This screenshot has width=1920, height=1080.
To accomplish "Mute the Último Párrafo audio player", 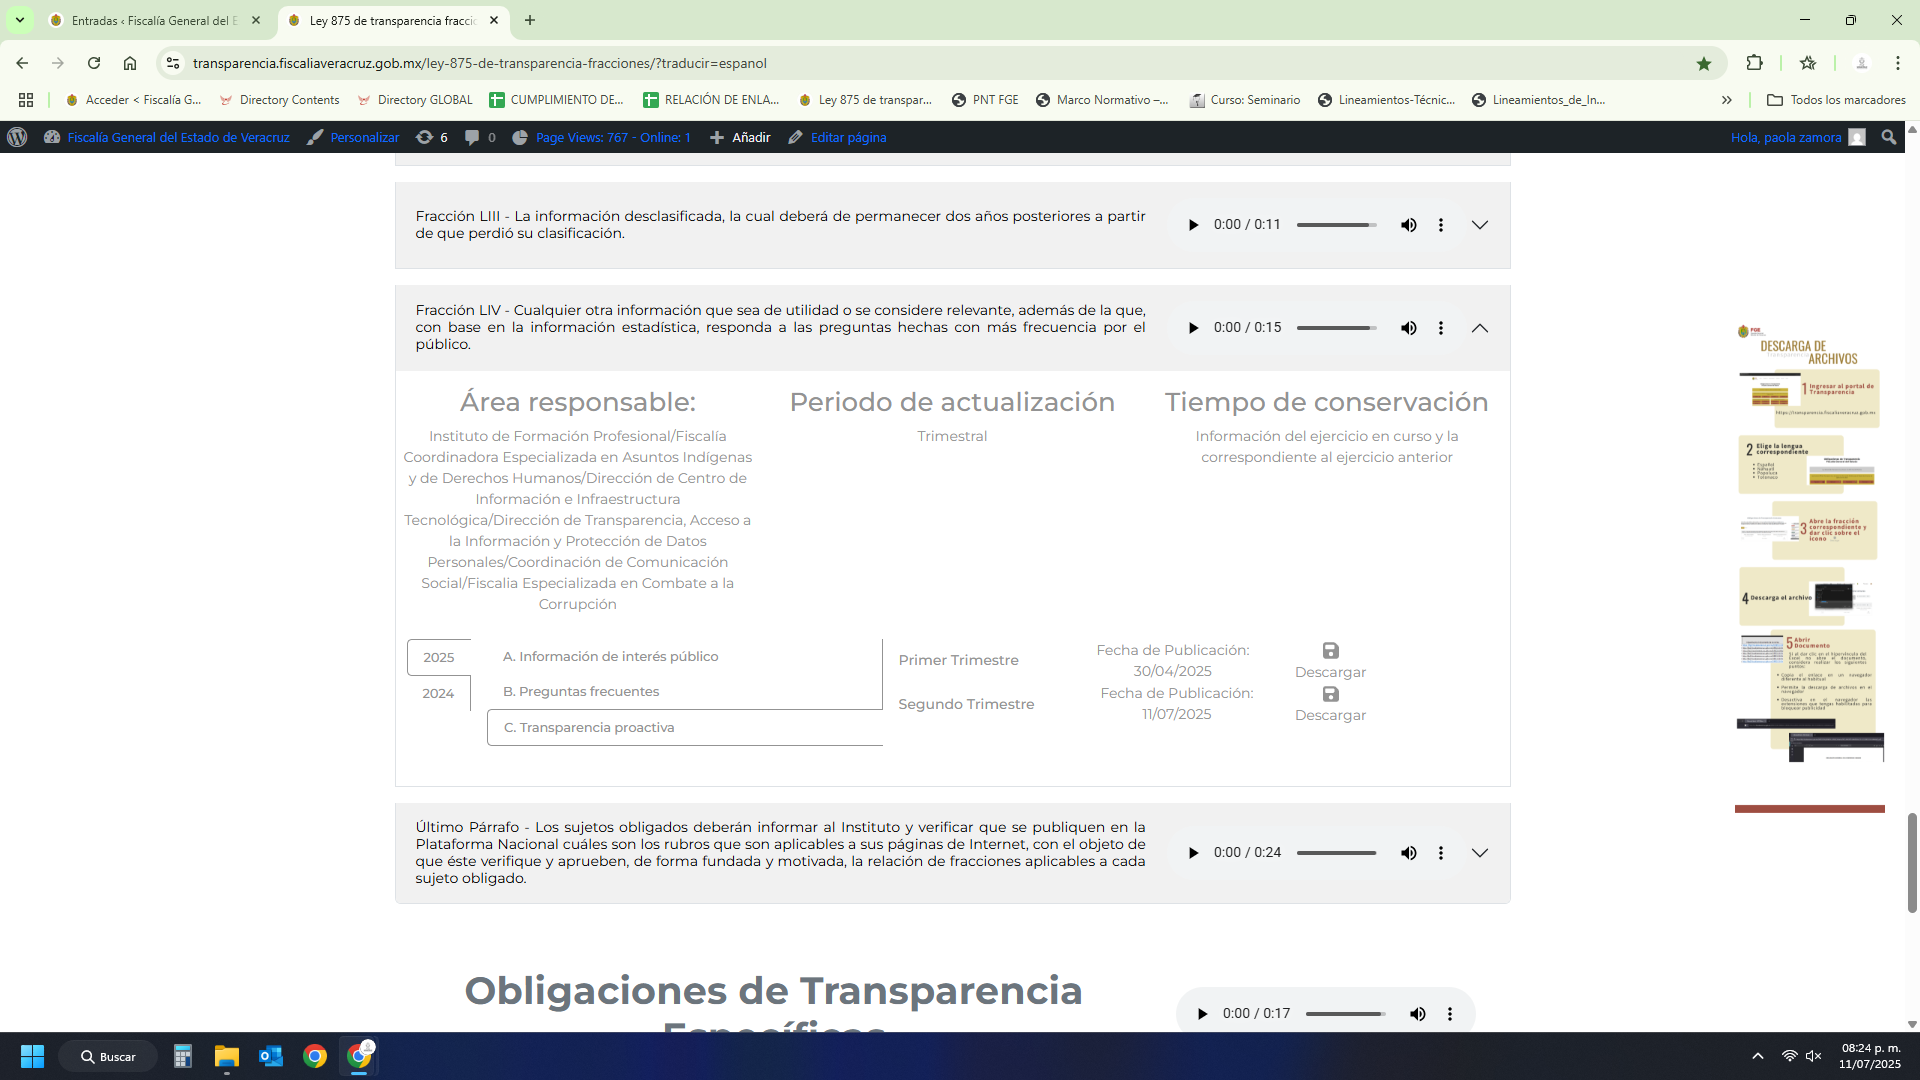I will [x=1408, y=853].
